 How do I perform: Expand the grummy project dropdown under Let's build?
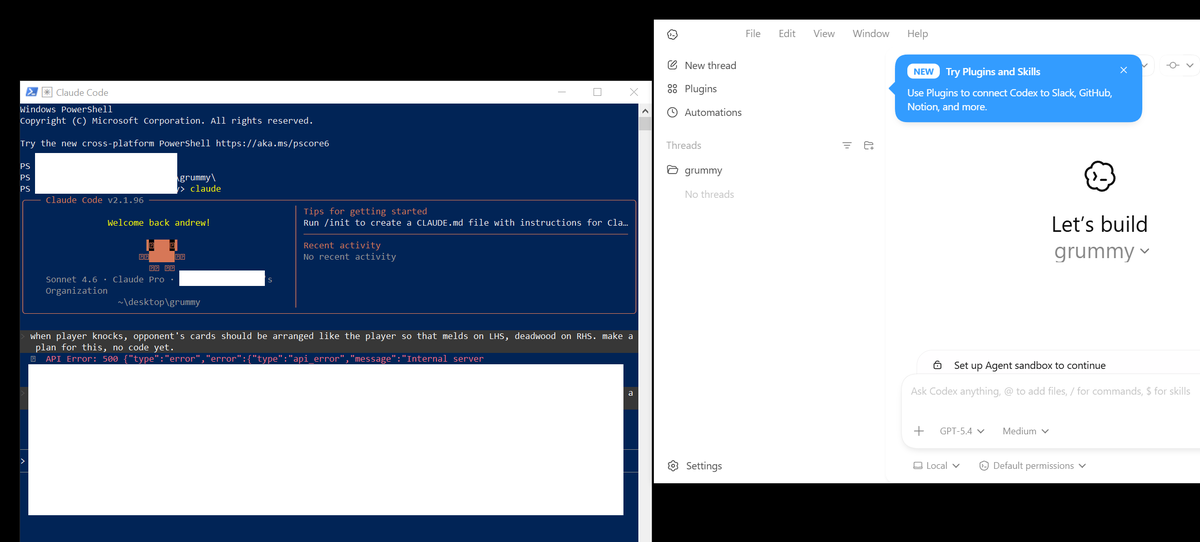tap(1102, 251)
